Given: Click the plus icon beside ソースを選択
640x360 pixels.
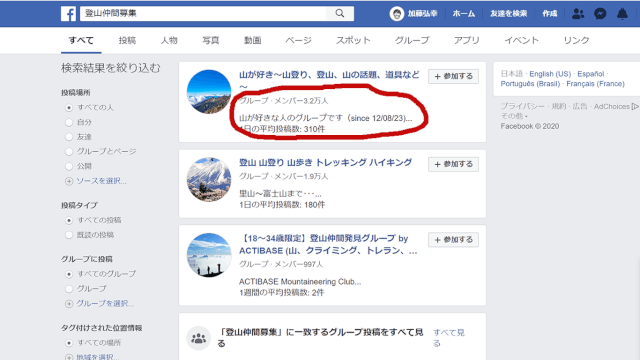Looking at the screenshot, I should point(69,181).
